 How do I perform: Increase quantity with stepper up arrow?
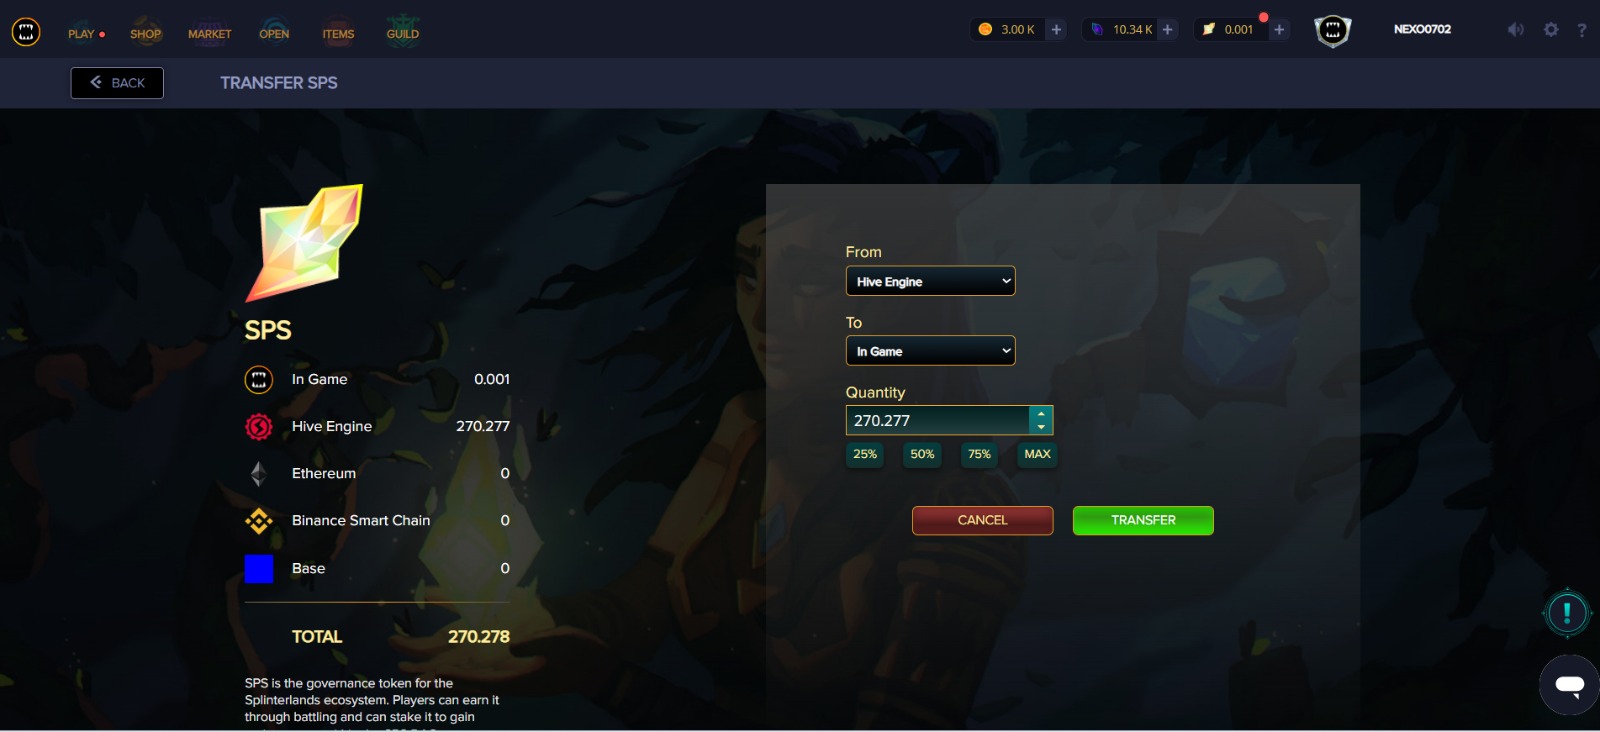click(1041, 414)
